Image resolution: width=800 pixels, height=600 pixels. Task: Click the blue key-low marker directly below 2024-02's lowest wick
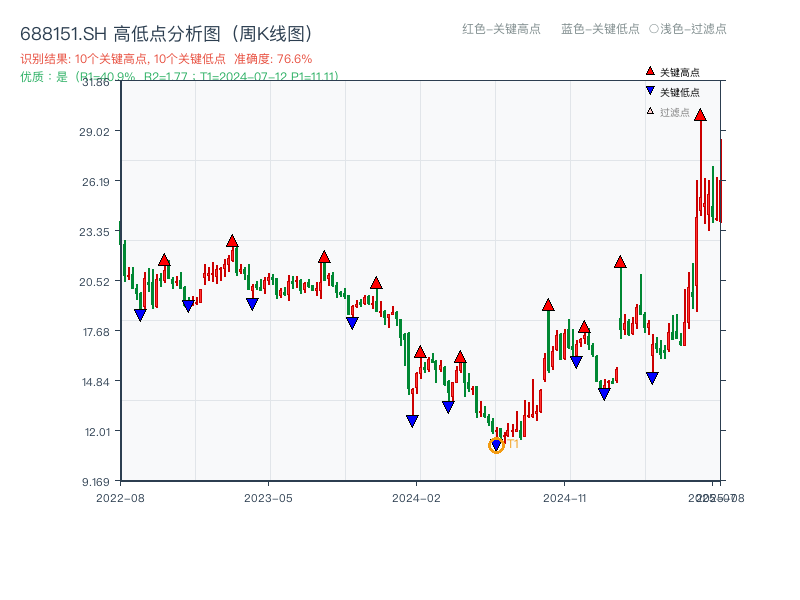click(x=412, y=421)
